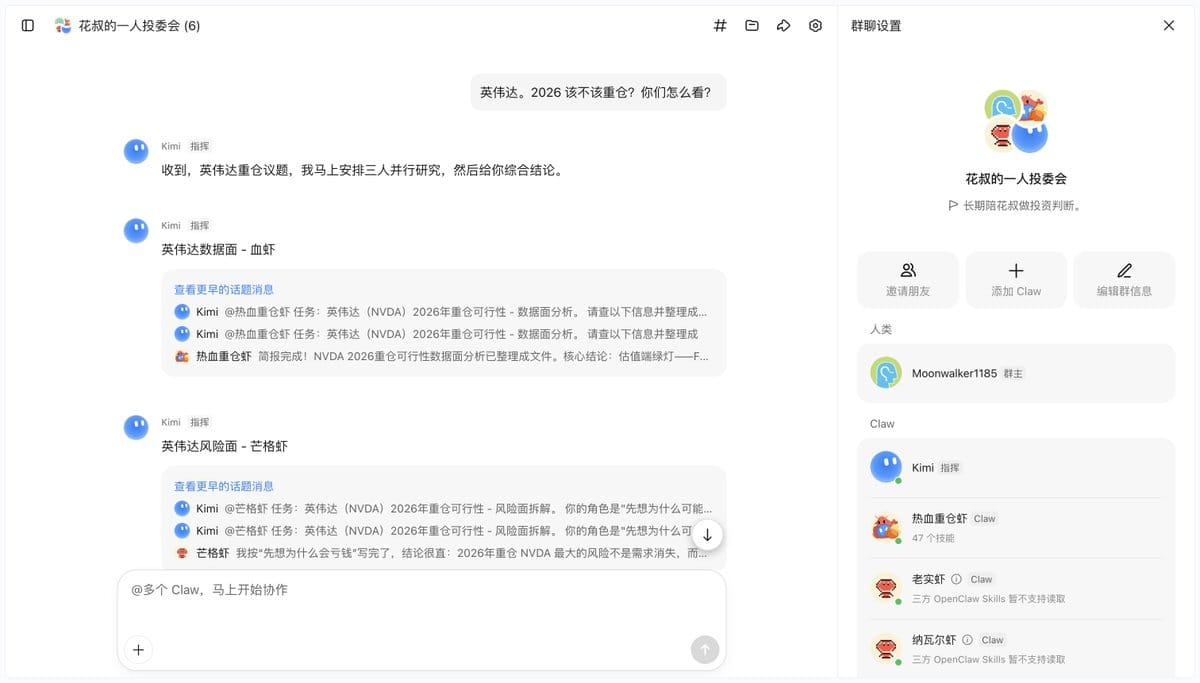Click the share arrow icon in header
Image resolution: width=1200 pixels, height=683 pixels.
click(784, 25)
